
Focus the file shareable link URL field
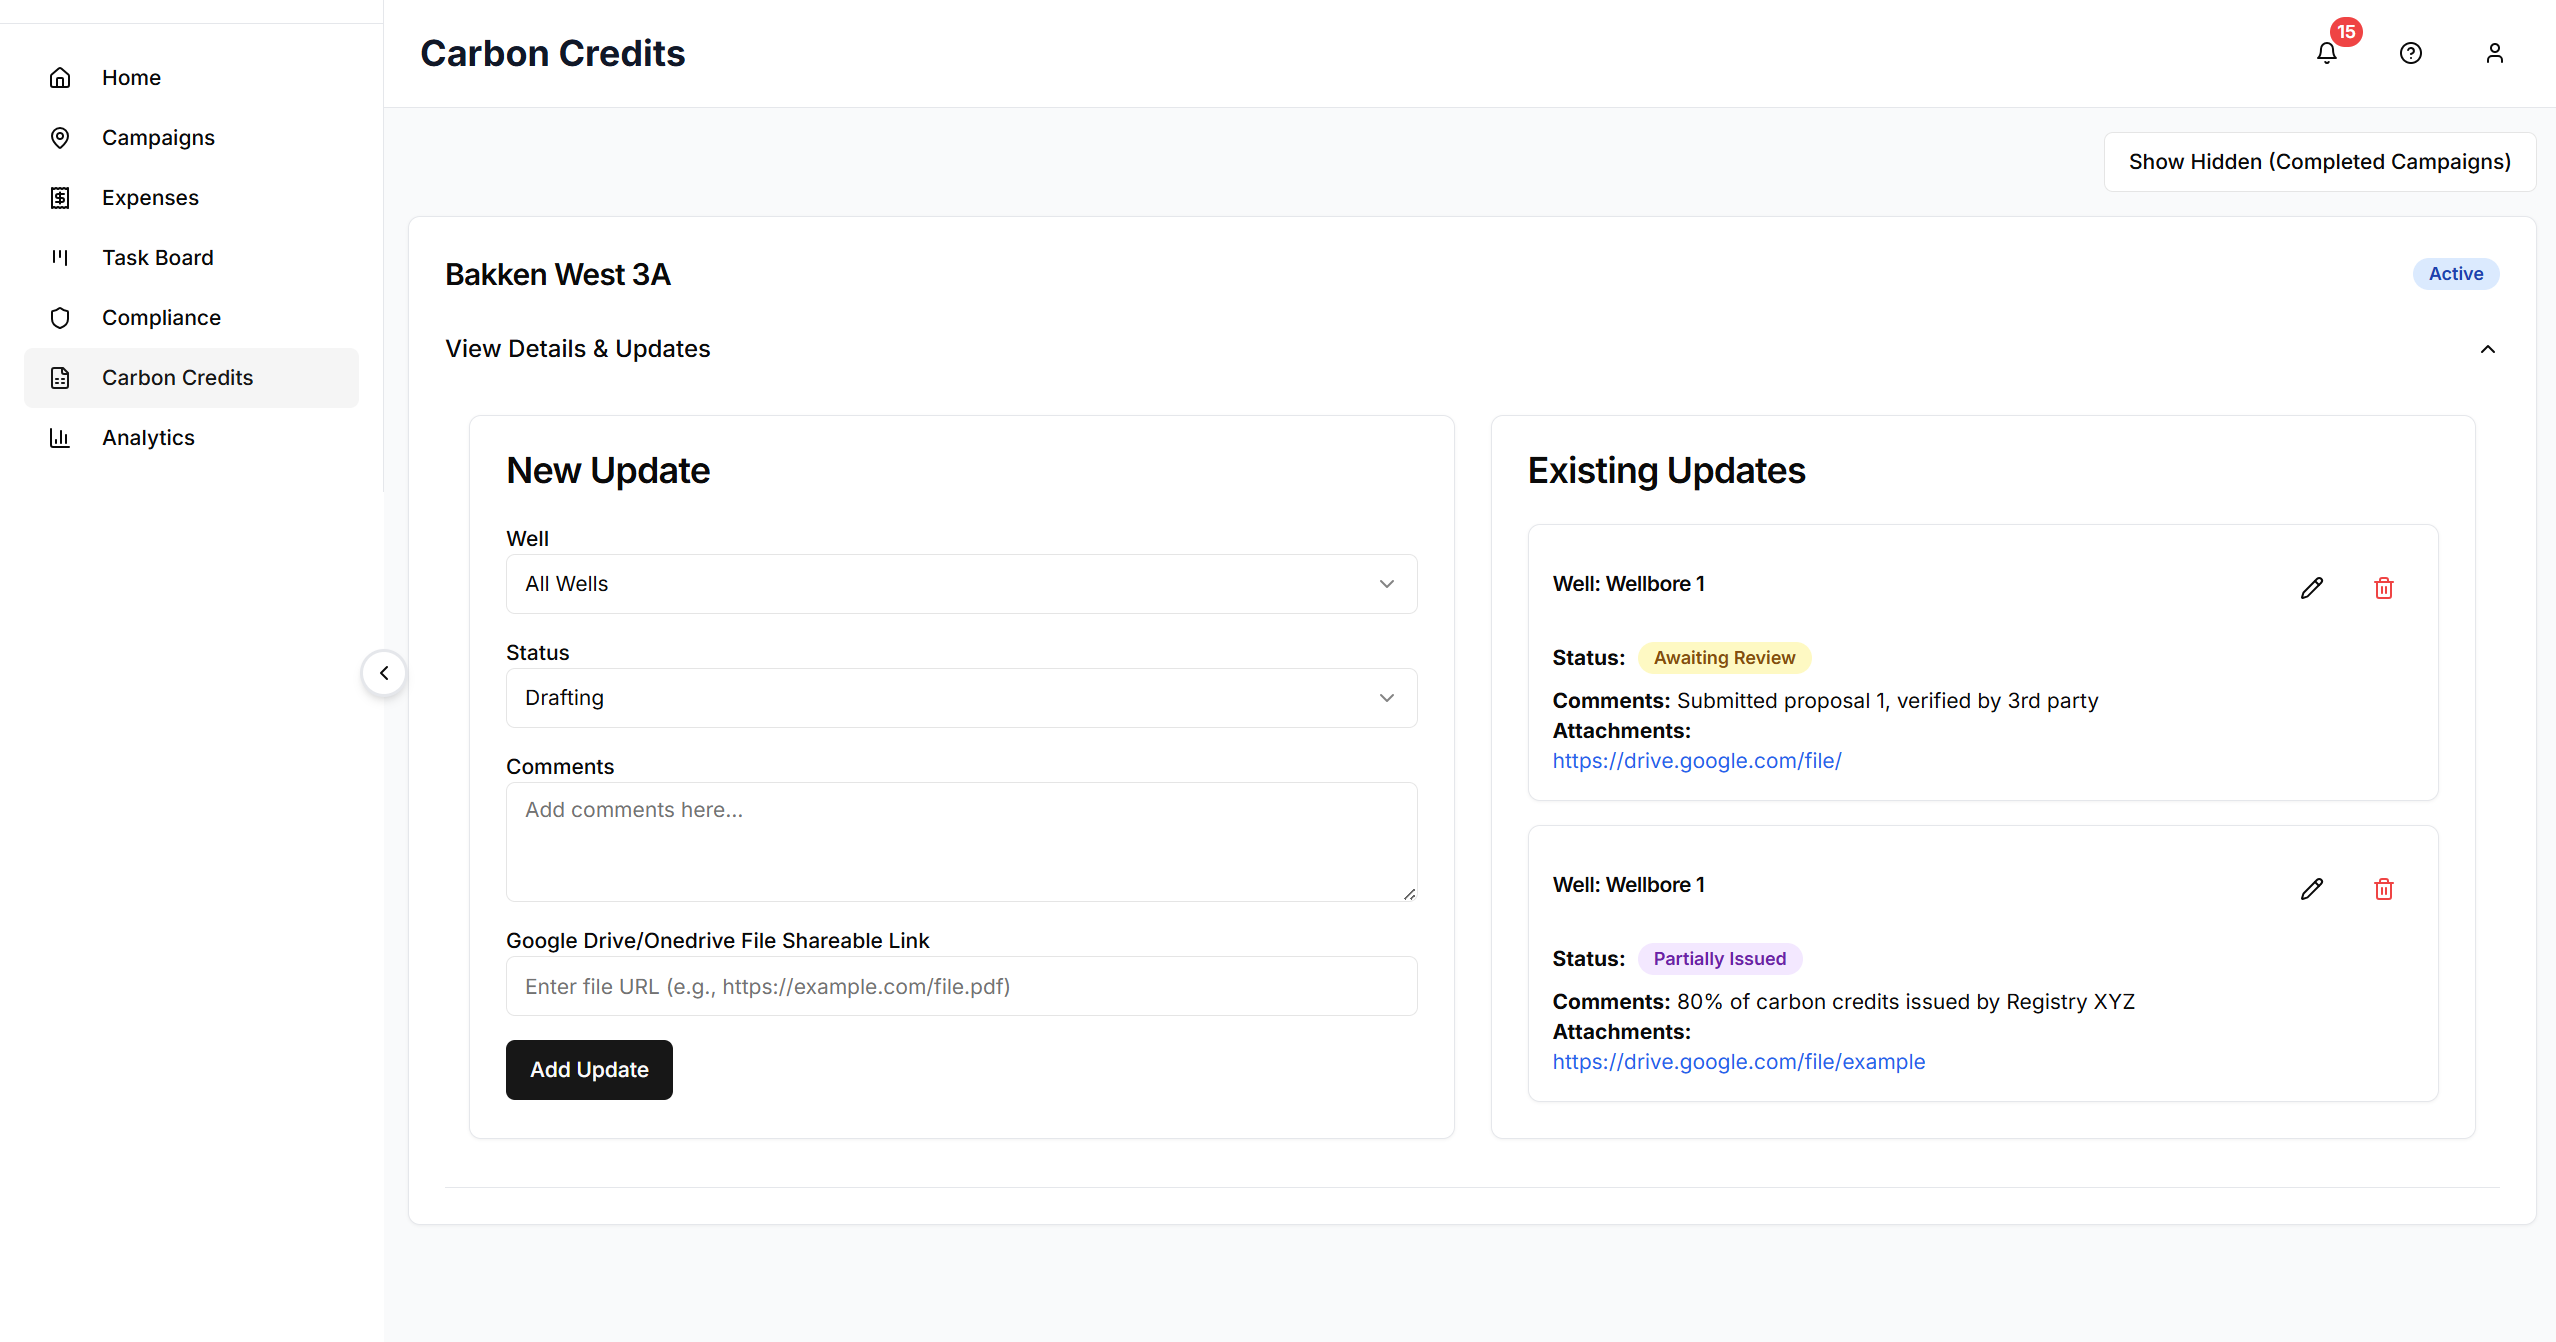coord(960,987)
